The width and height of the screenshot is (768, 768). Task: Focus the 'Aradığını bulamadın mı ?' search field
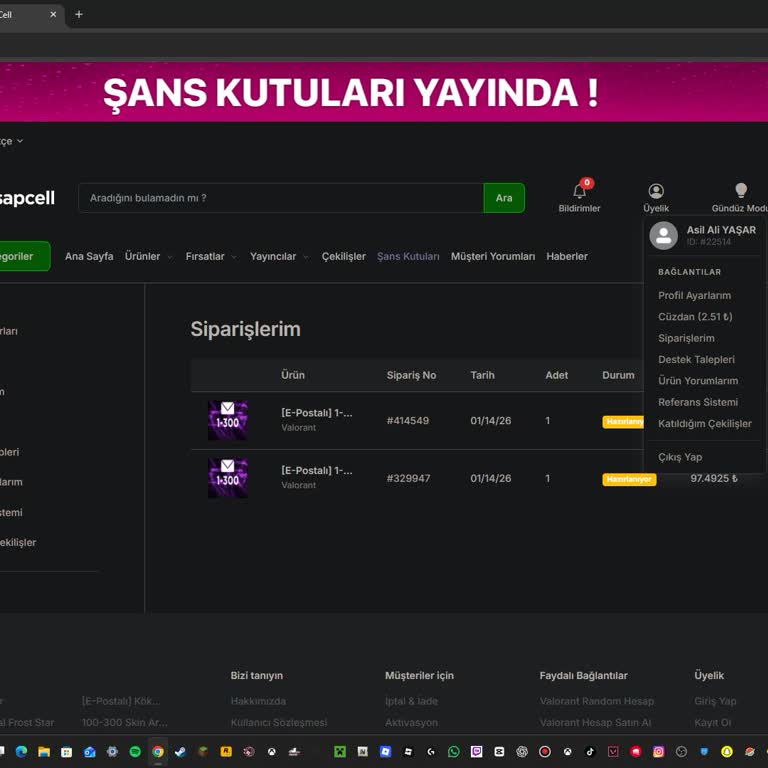tap(281, 198)
